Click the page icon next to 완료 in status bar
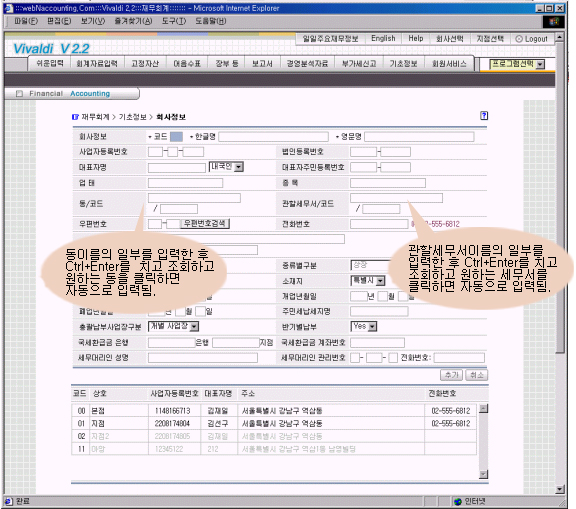 click(8, 501)
